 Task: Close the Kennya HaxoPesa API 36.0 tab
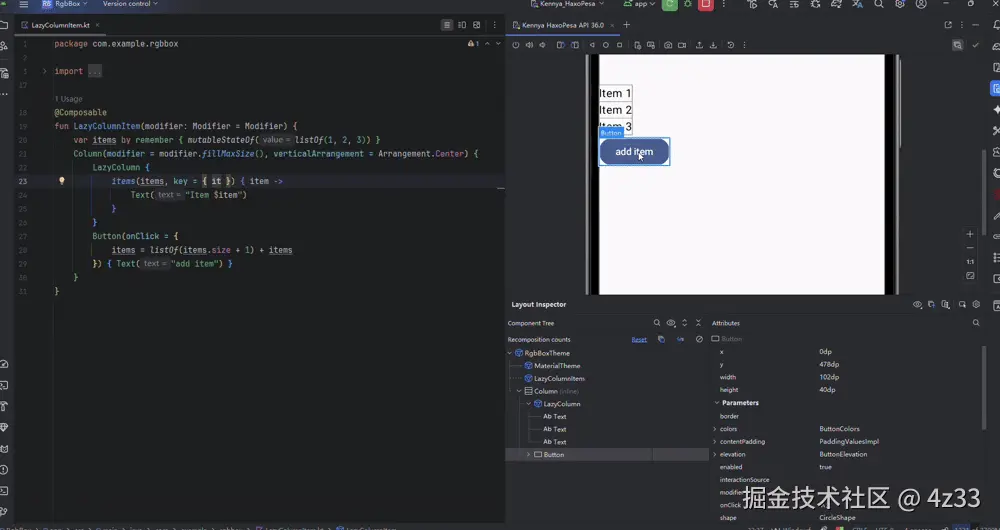pyautogui.click(x=612, y=26)
